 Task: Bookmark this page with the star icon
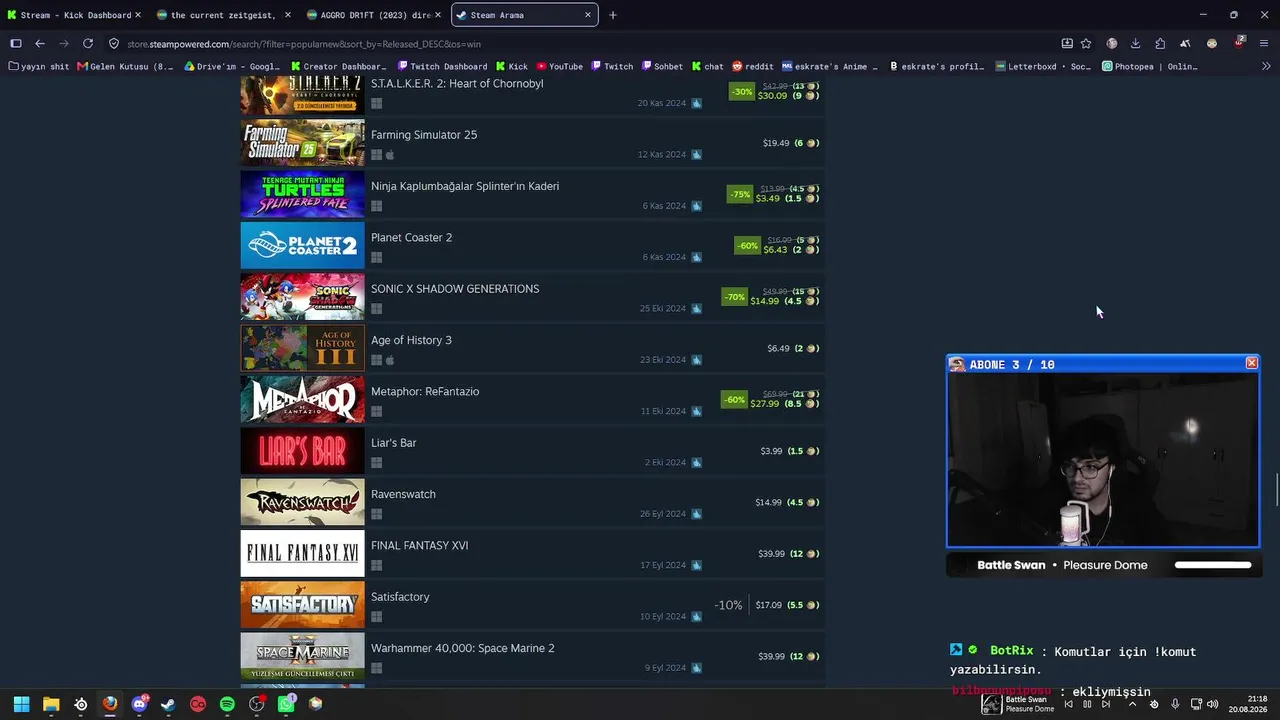coord(1086,44)
